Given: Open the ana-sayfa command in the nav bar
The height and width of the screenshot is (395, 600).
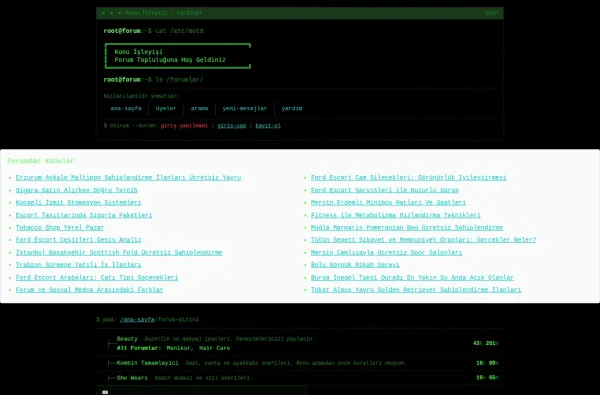Looking at the screenshot, I should [126, 108].
